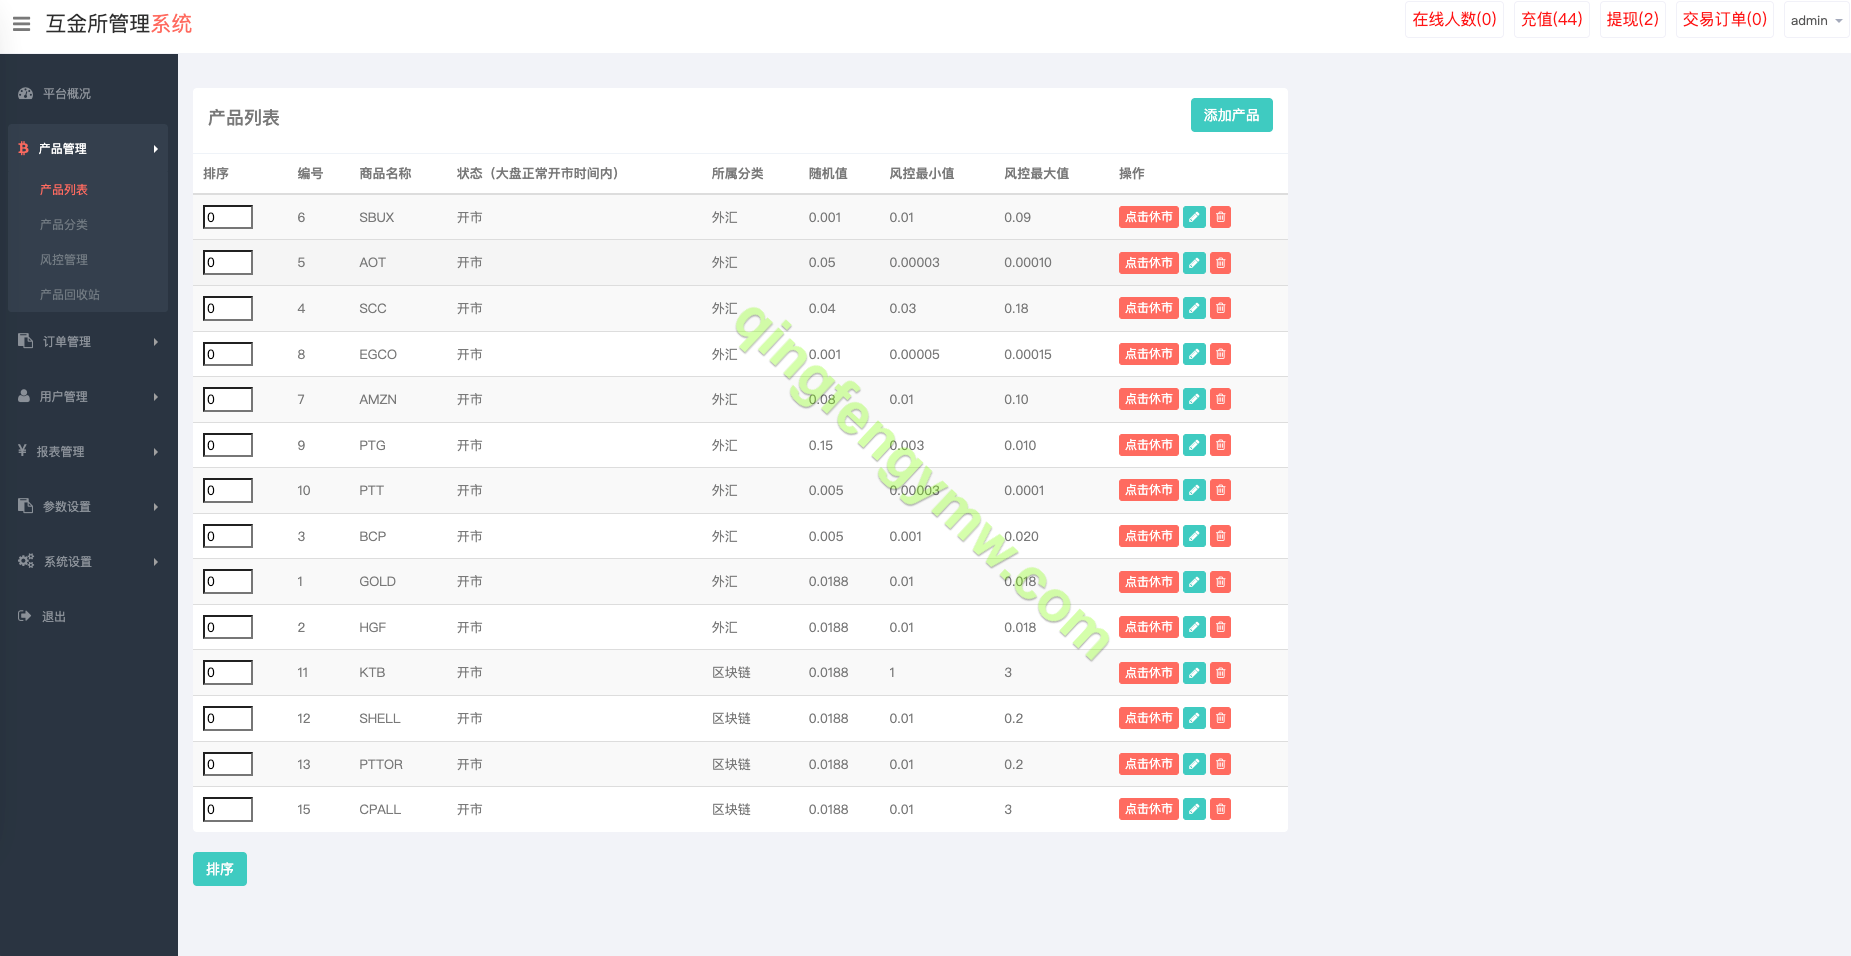Click the 区块链 category in SHELL row

731,718
